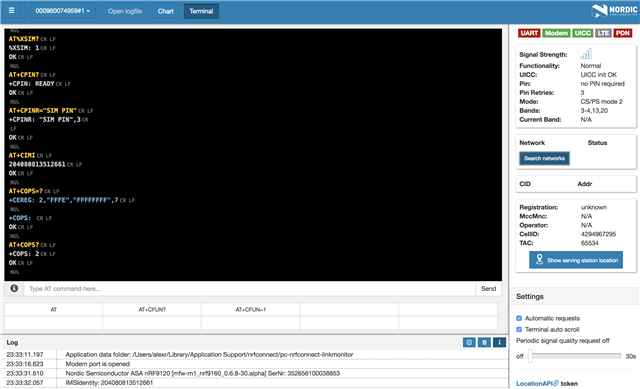Click the PDN status indicator
Image resolution: width=640 pixels, height=389 pixels.
(x=622, y=33)
